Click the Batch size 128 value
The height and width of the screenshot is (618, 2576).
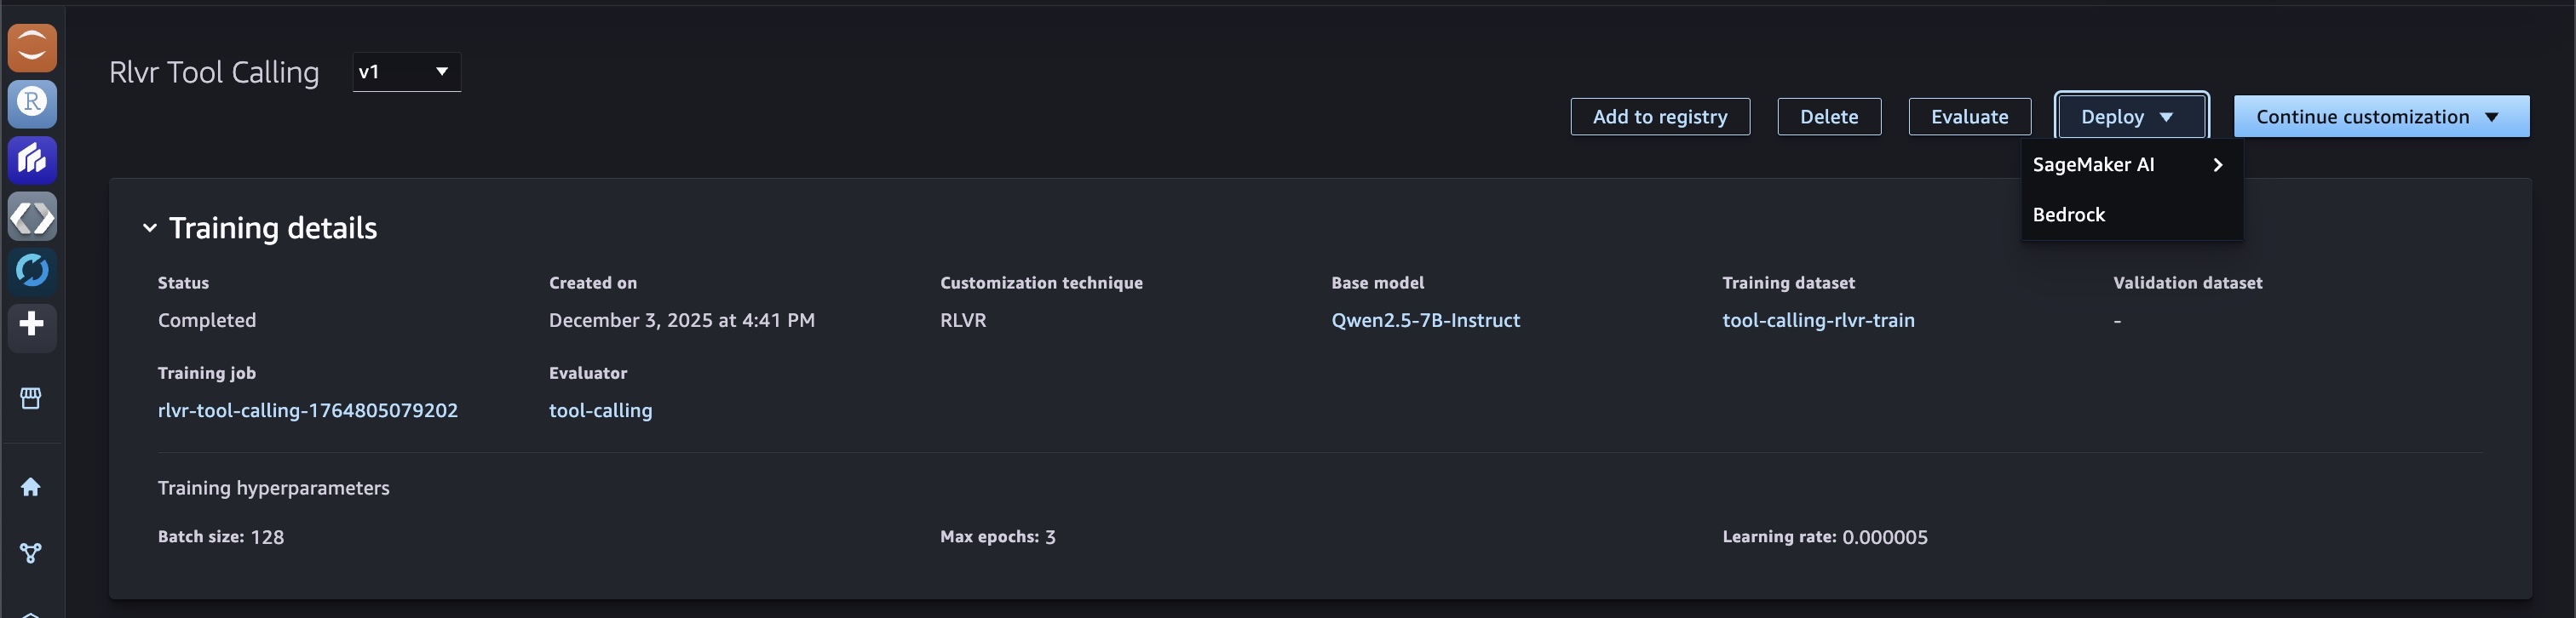[x=267, y=537]
